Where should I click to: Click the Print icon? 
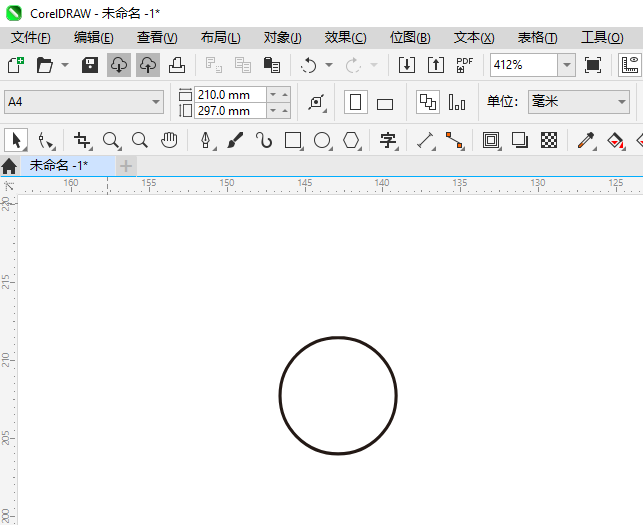click(177, 65)
